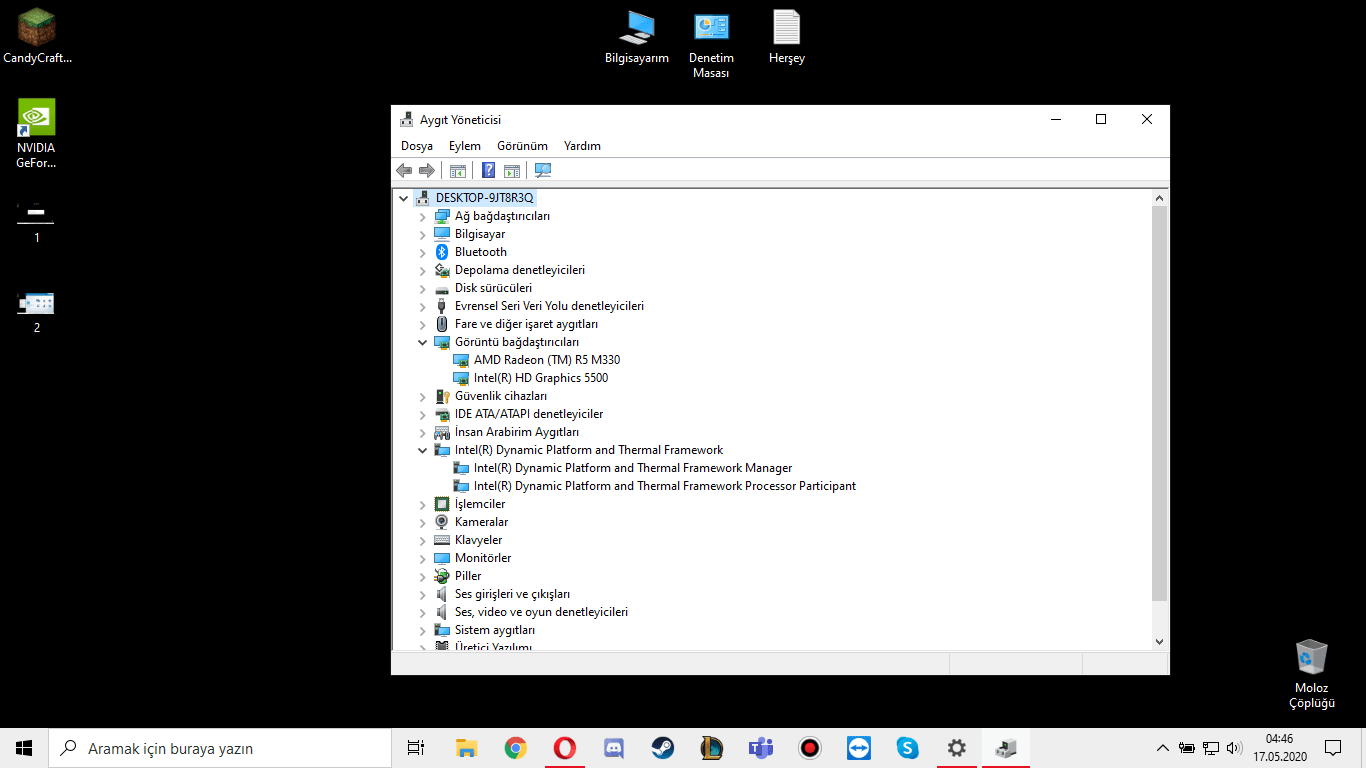Click the Klavyeler keyboard icon

[x=442, y=540]
